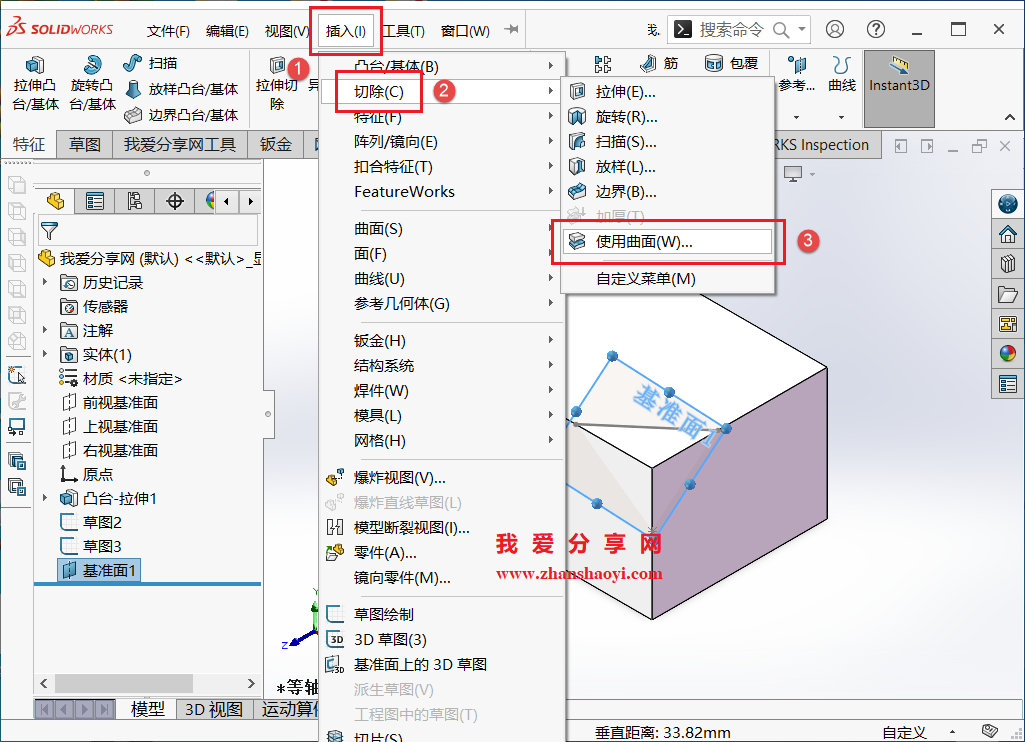This screenshot has height=742, width=1025.
Task: Click the Appearances colorful sphere icon
Action: pyautogui.click(x=1008, y=354)
